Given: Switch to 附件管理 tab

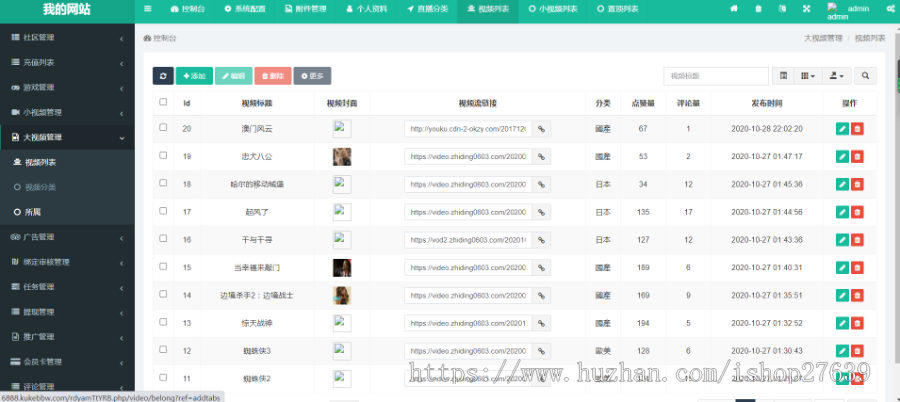Looking at the screenshot, I should [305, 9].
